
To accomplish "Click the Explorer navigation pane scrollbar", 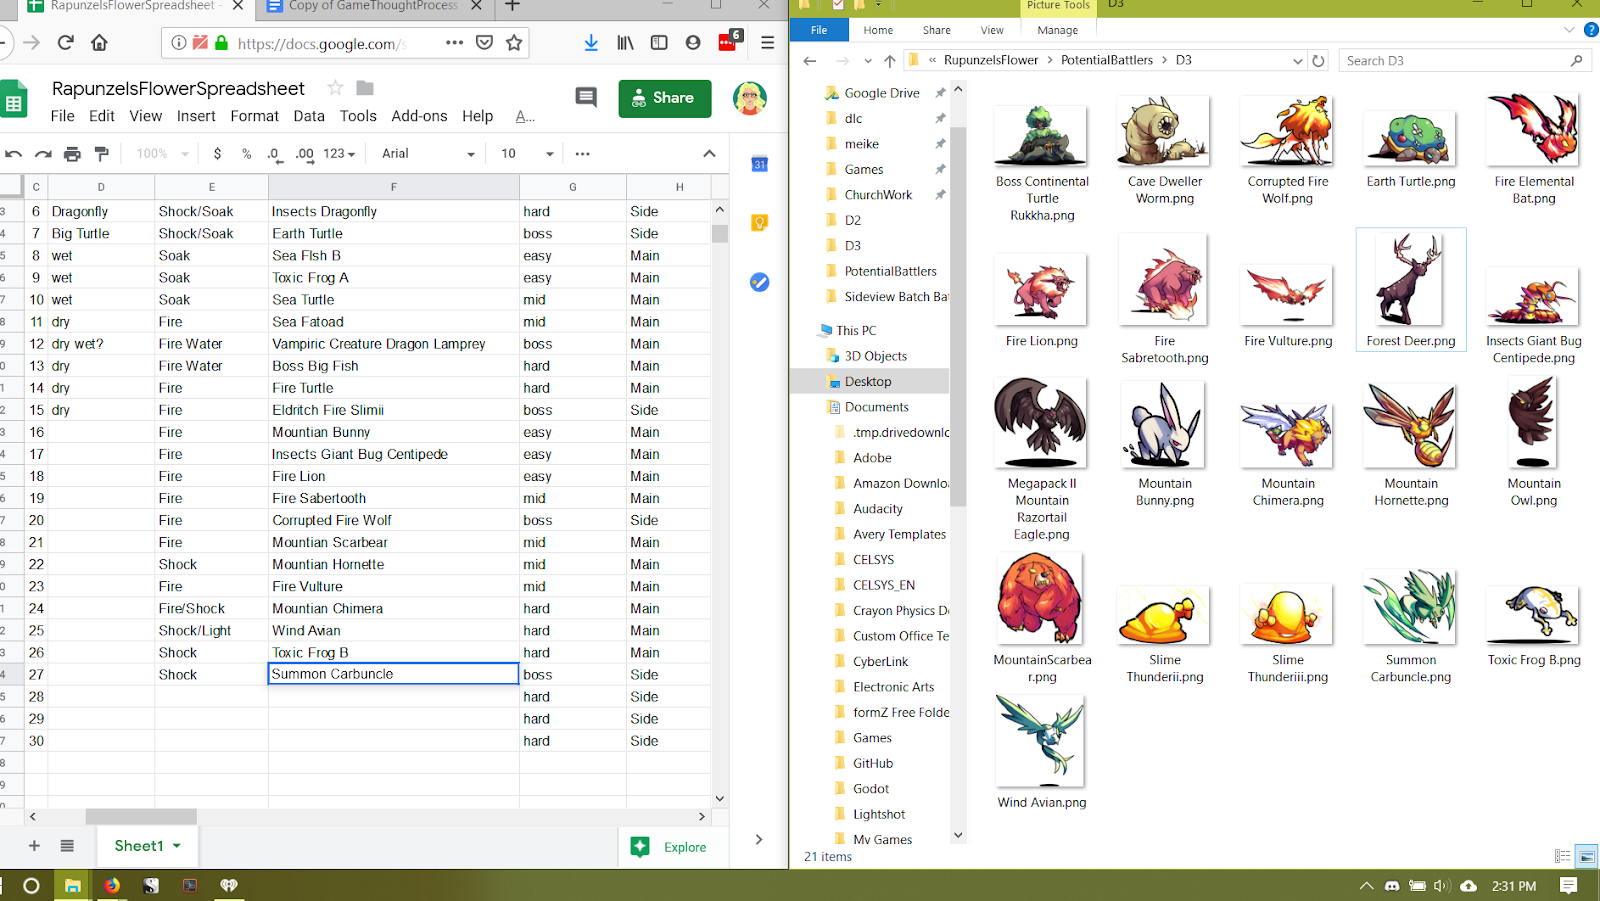I will [958, 316].
